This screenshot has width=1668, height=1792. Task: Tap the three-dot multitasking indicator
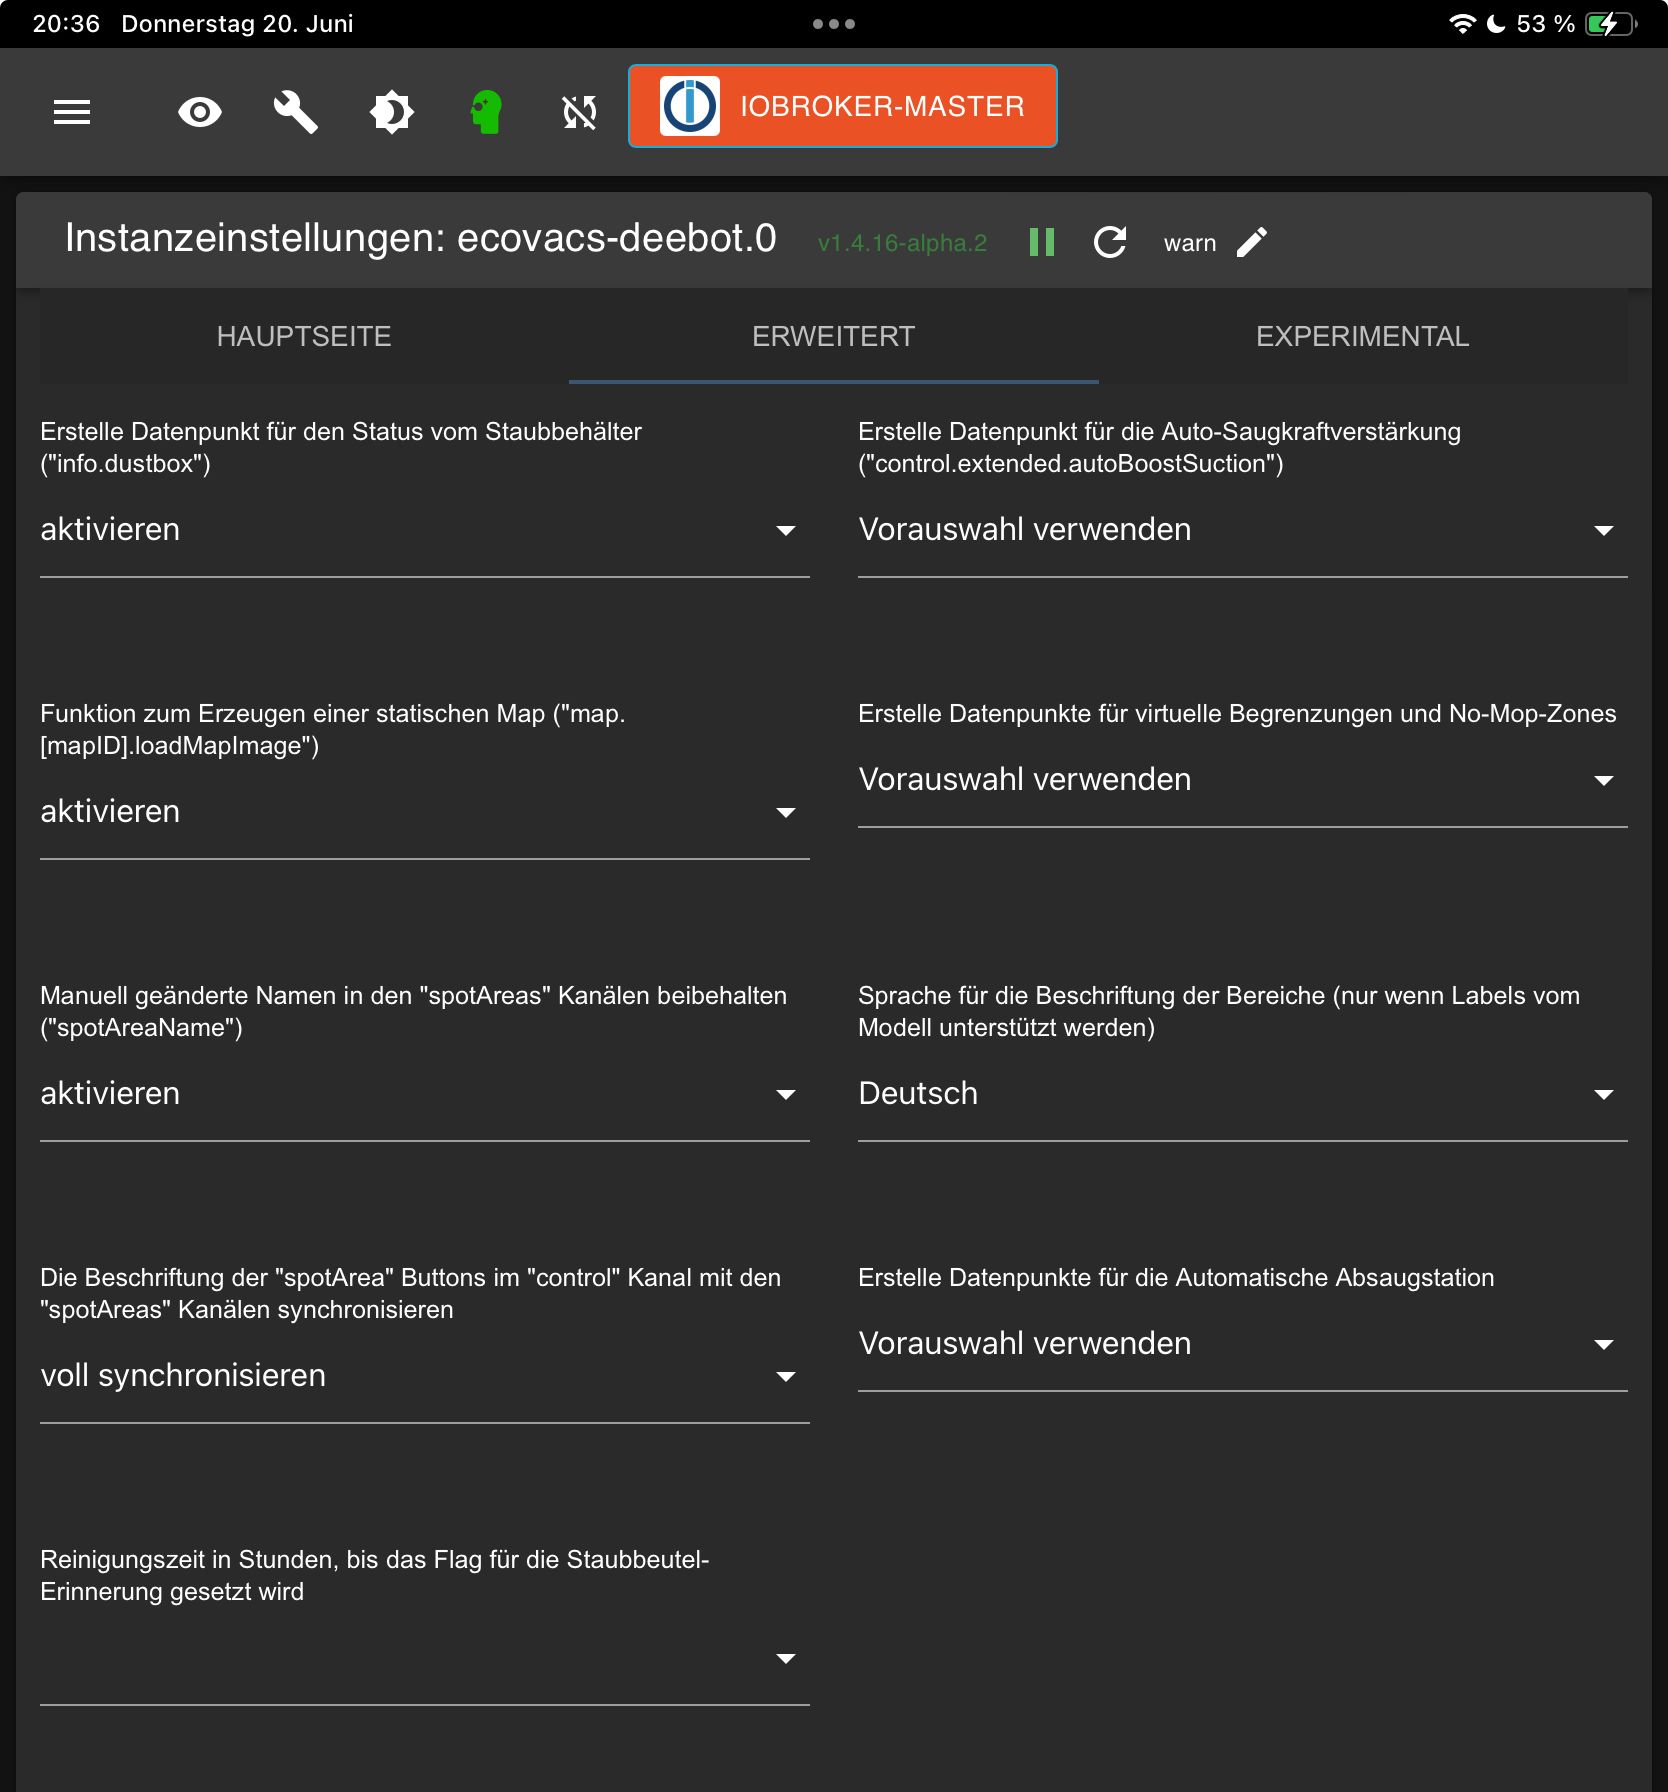pyautogui.click(x=834, y=24)
